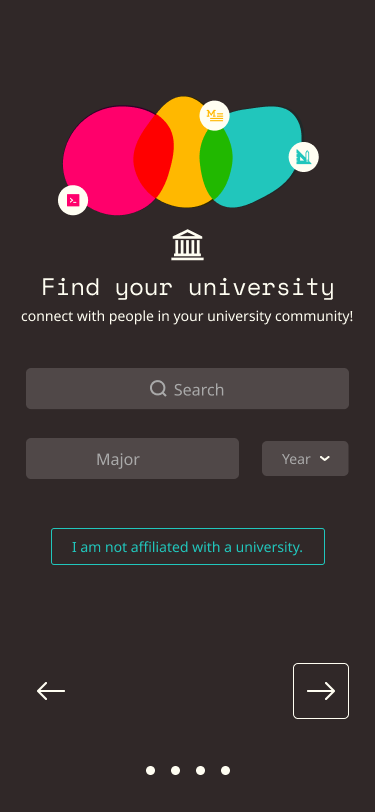Screen dimensions: 375x812
Task: Click the Medium article icon badge
Action: [214, 115]
